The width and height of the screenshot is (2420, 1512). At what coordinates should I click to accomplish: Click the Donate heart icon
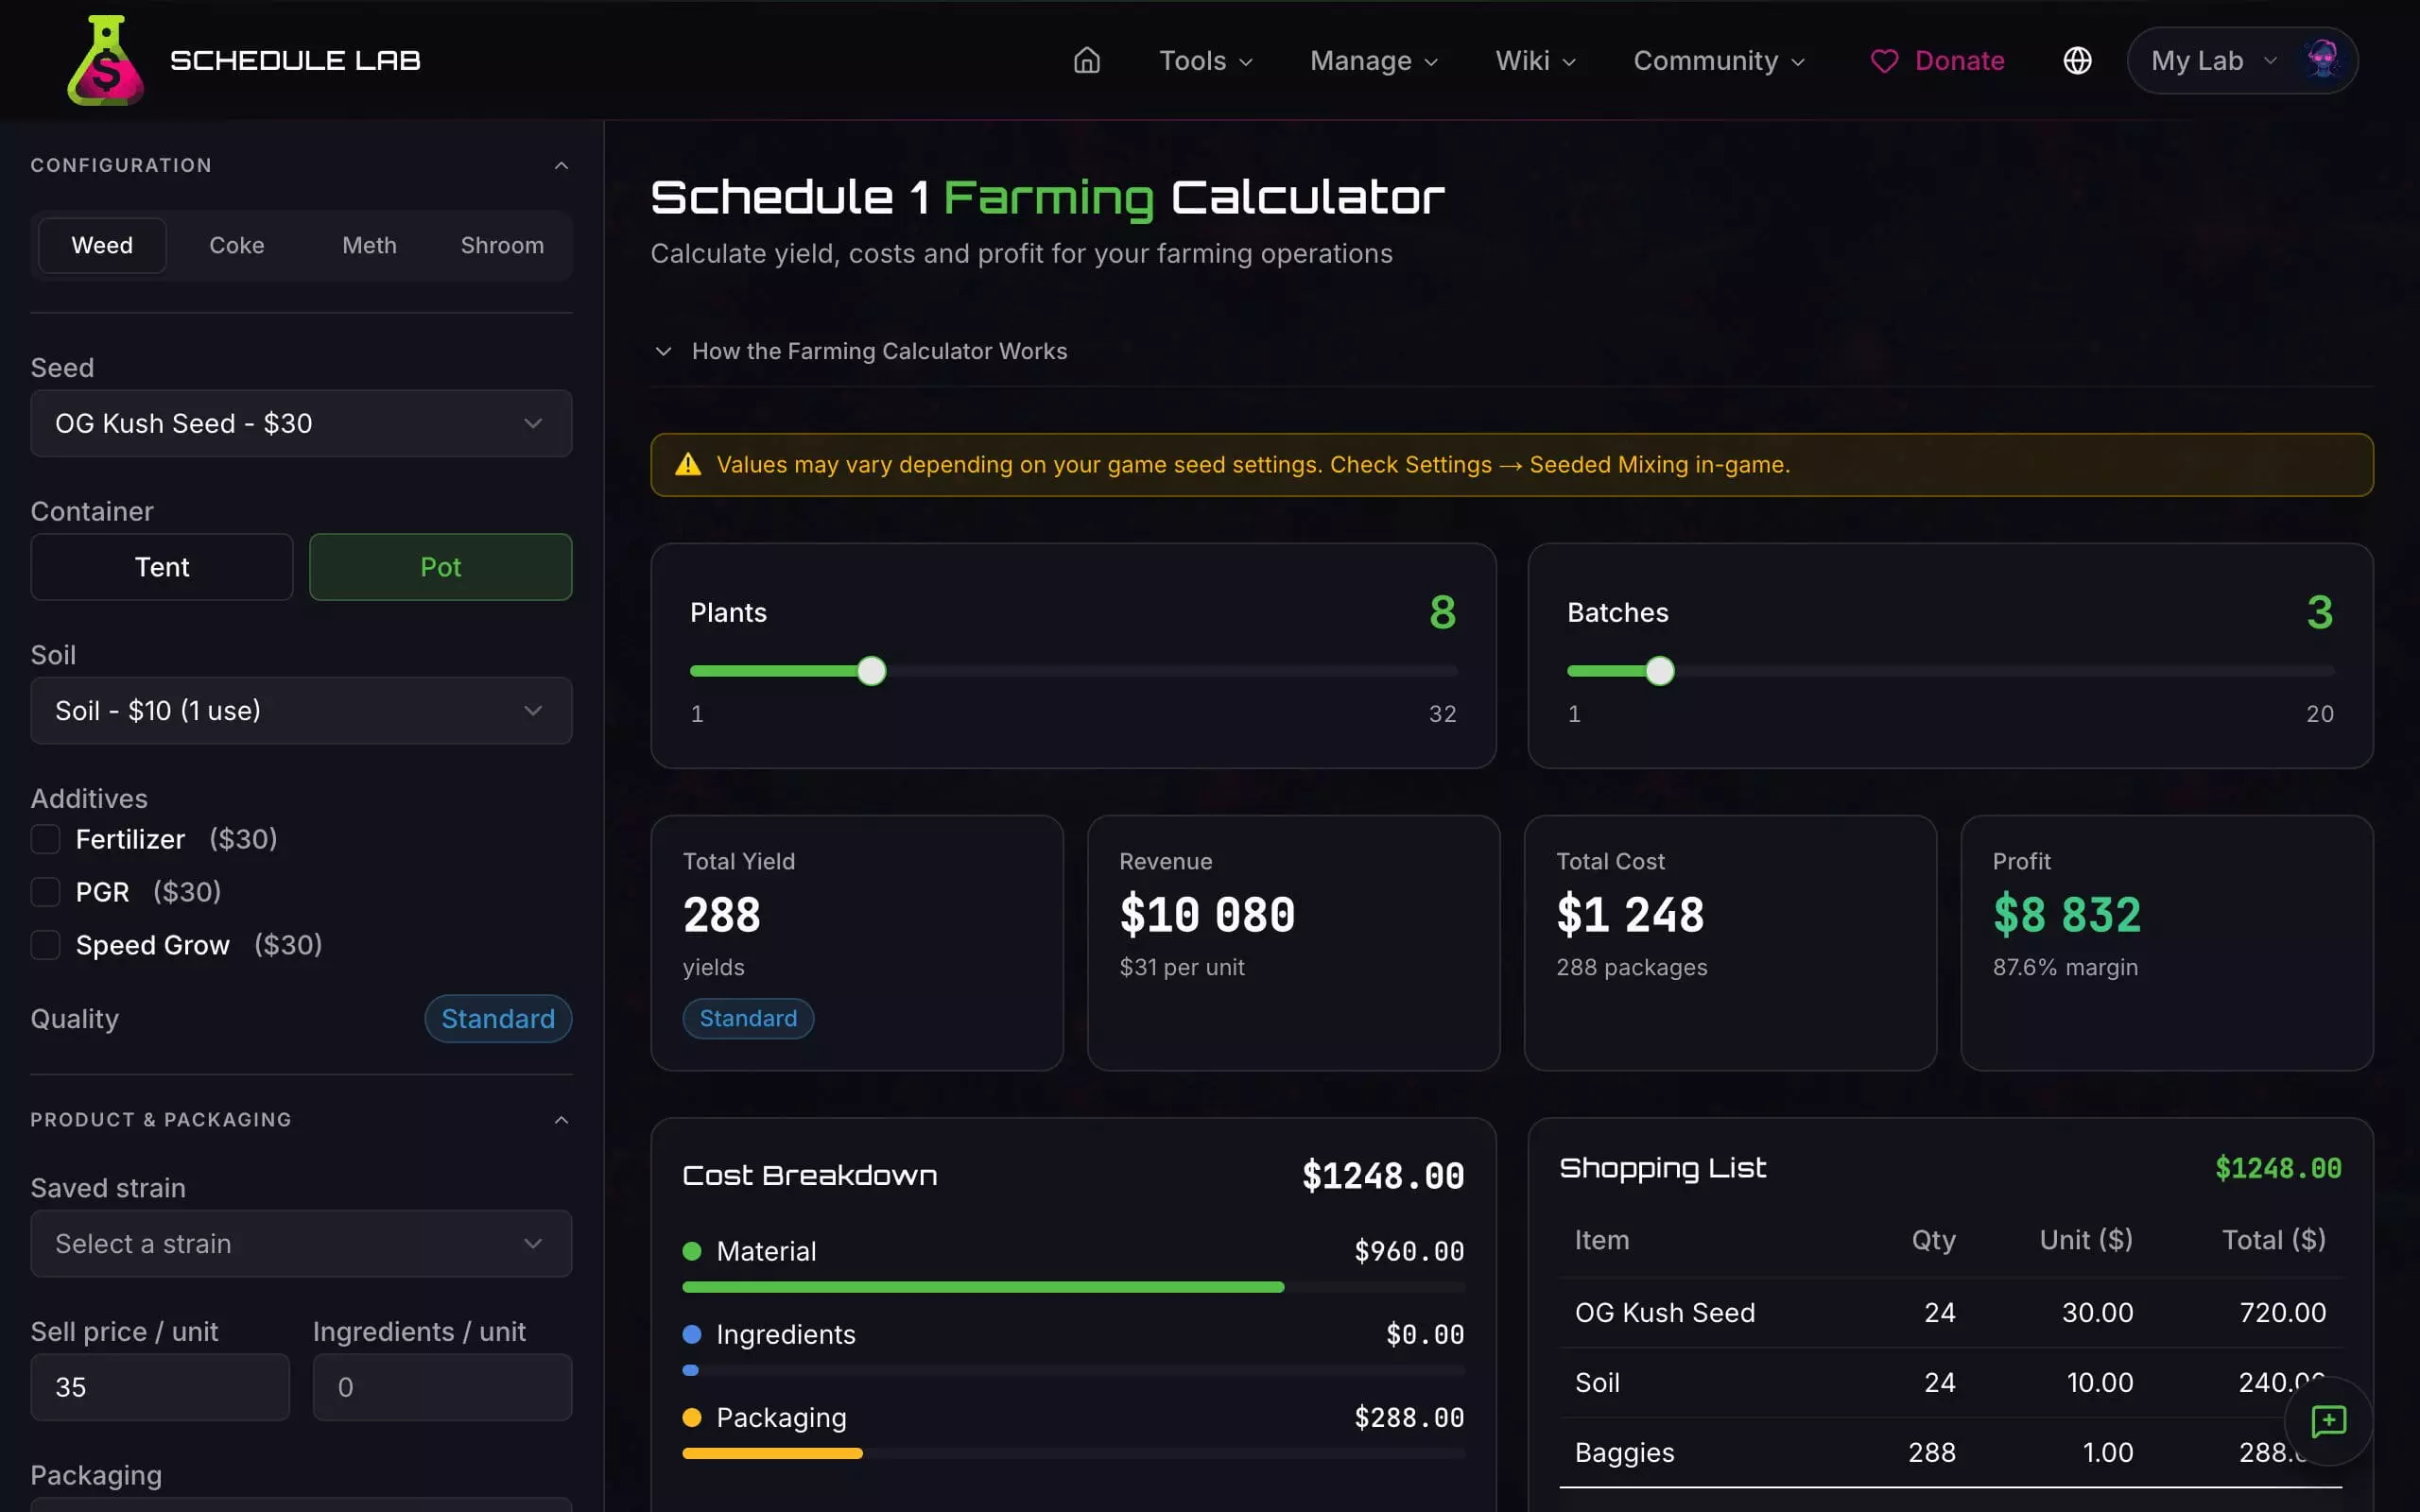pyautogui.click(x=1884, y=61)
